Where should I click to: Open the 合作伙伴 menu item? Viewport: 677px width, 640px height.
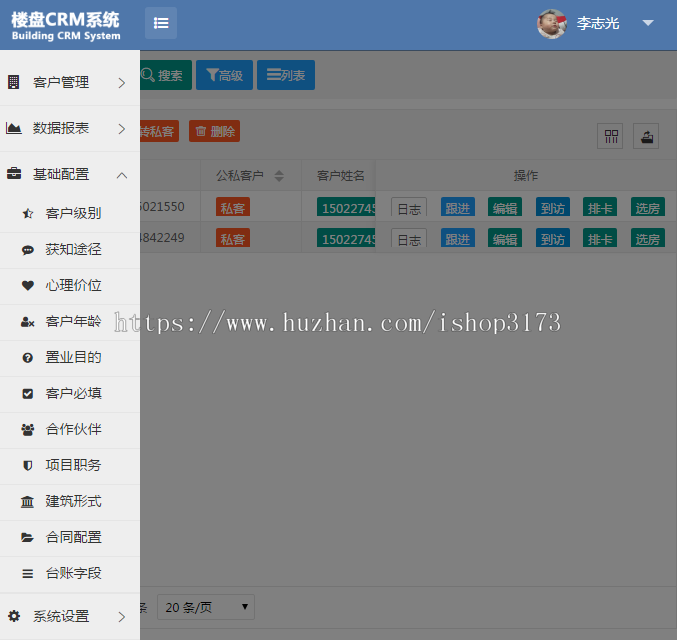point(70,431)
